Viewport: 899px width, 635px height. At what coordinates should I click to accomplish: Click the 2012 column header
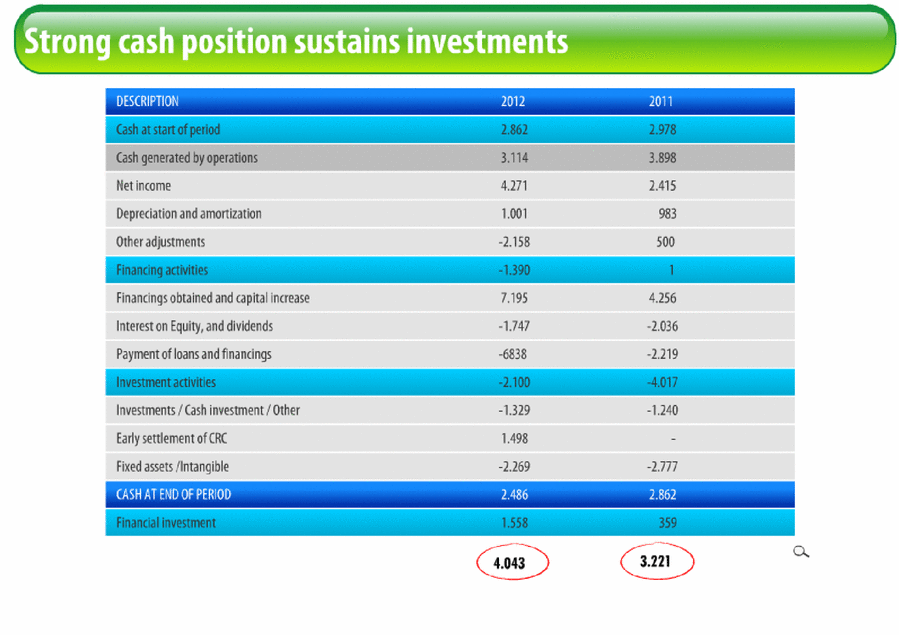(513, 101)
